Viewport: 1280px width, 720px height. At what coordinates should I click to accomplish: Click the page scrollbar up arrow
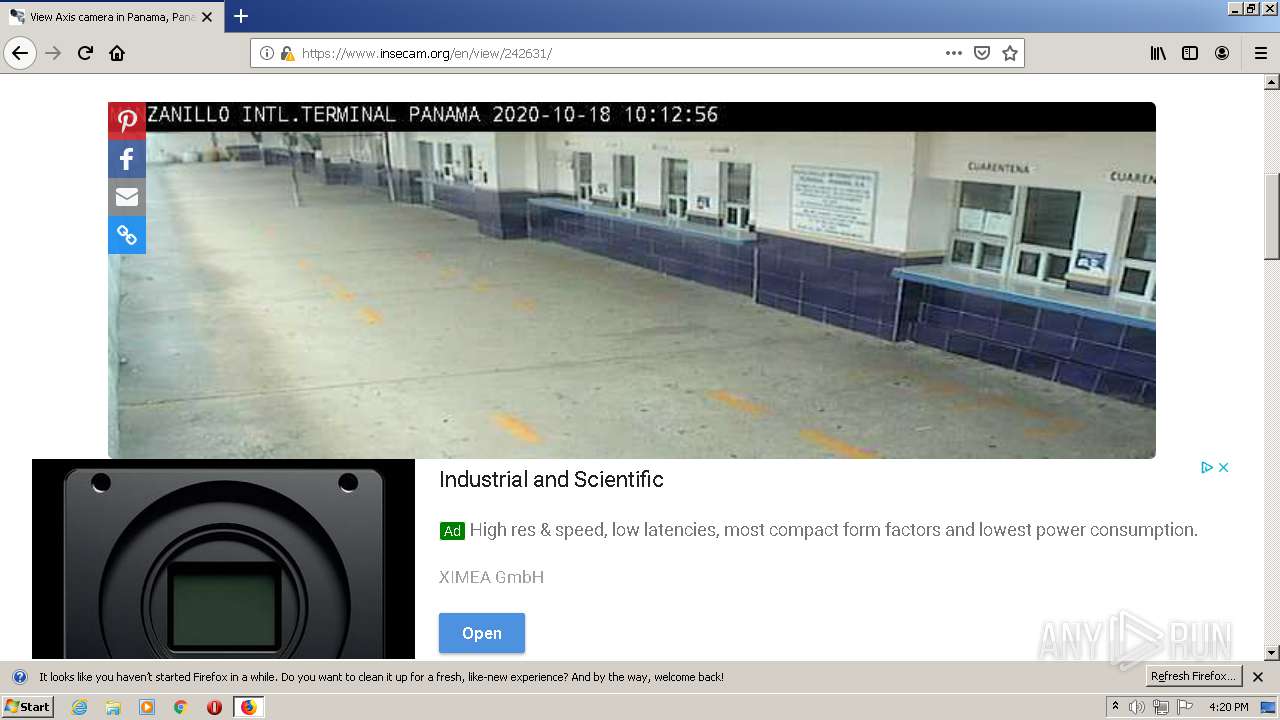coord(1272,83)
